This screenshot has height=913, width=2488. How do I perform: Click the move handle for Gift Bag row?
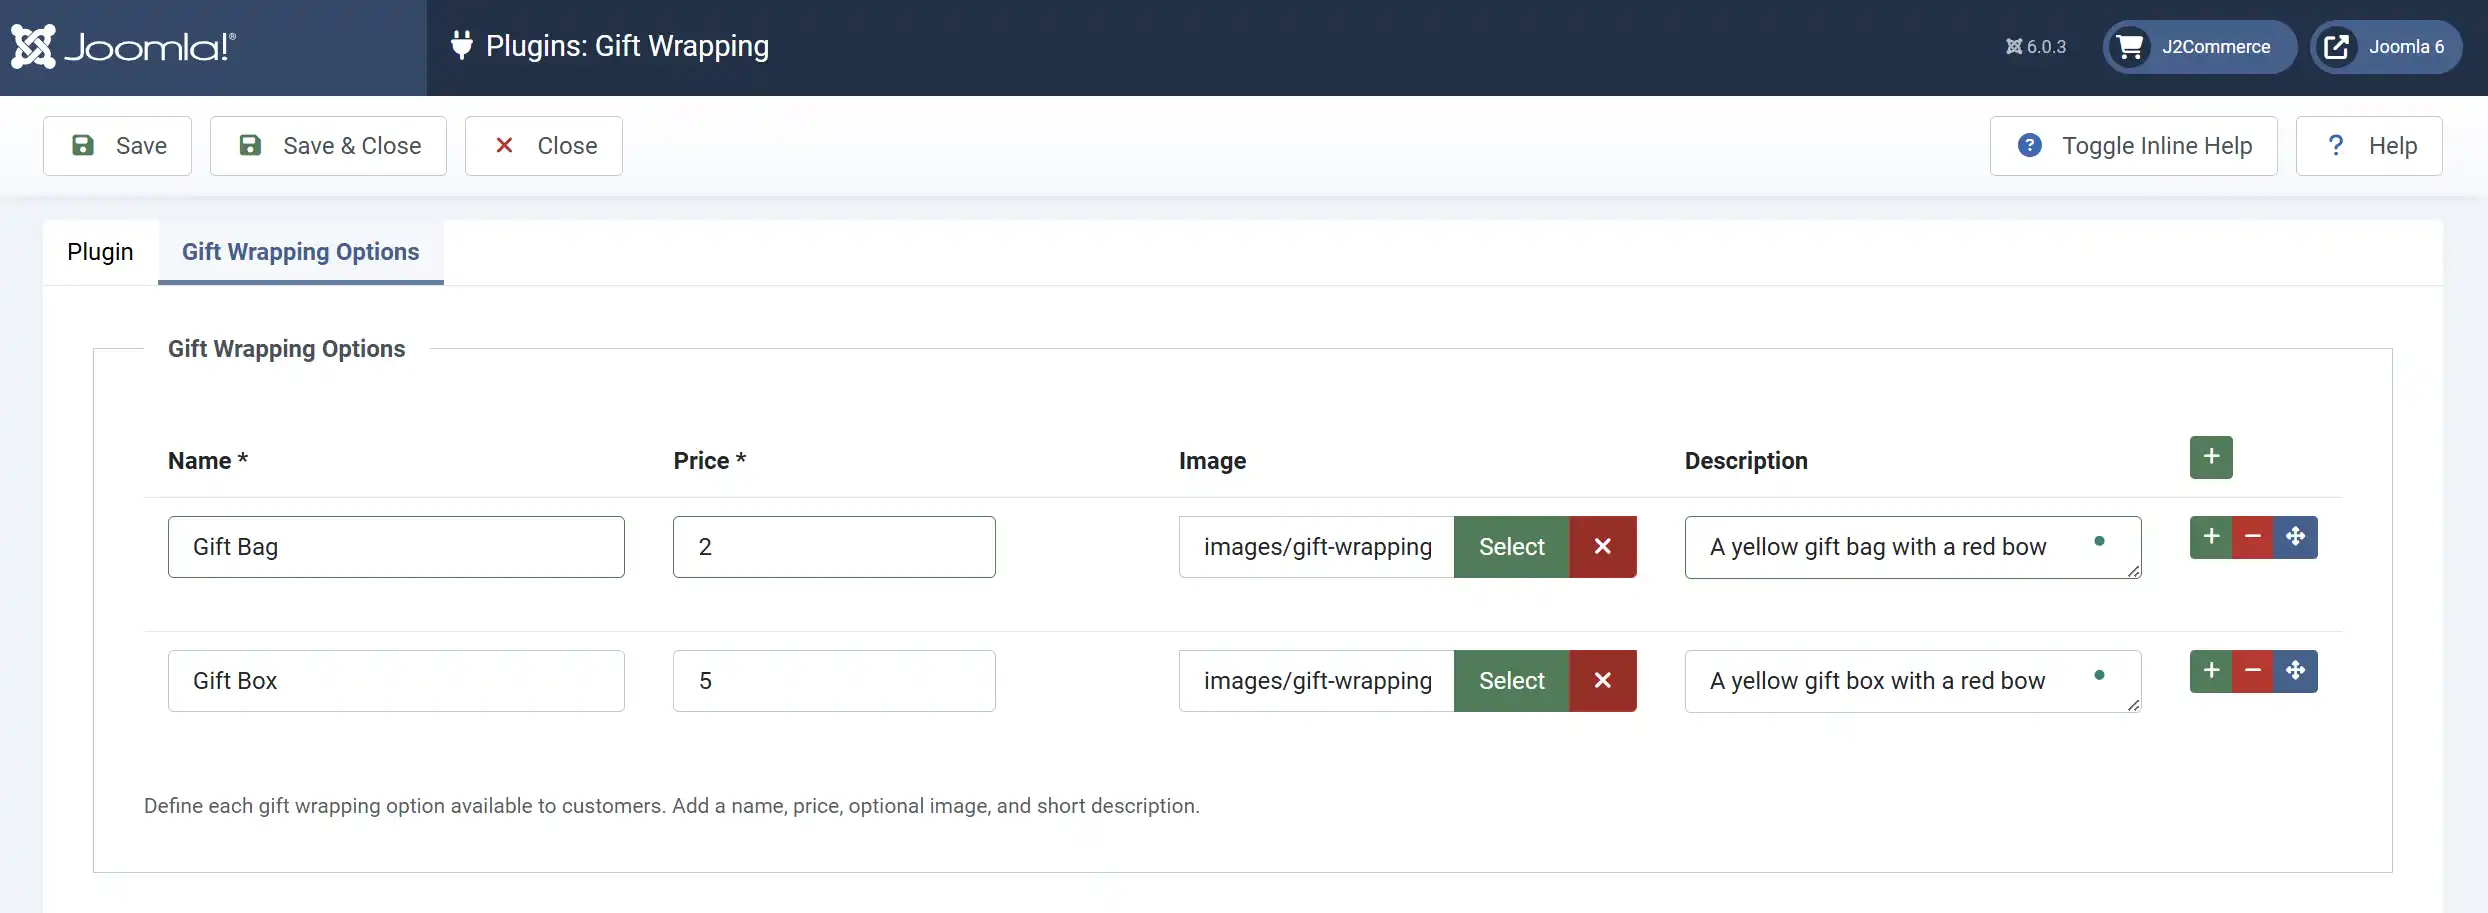click(x=2296, y=537)
